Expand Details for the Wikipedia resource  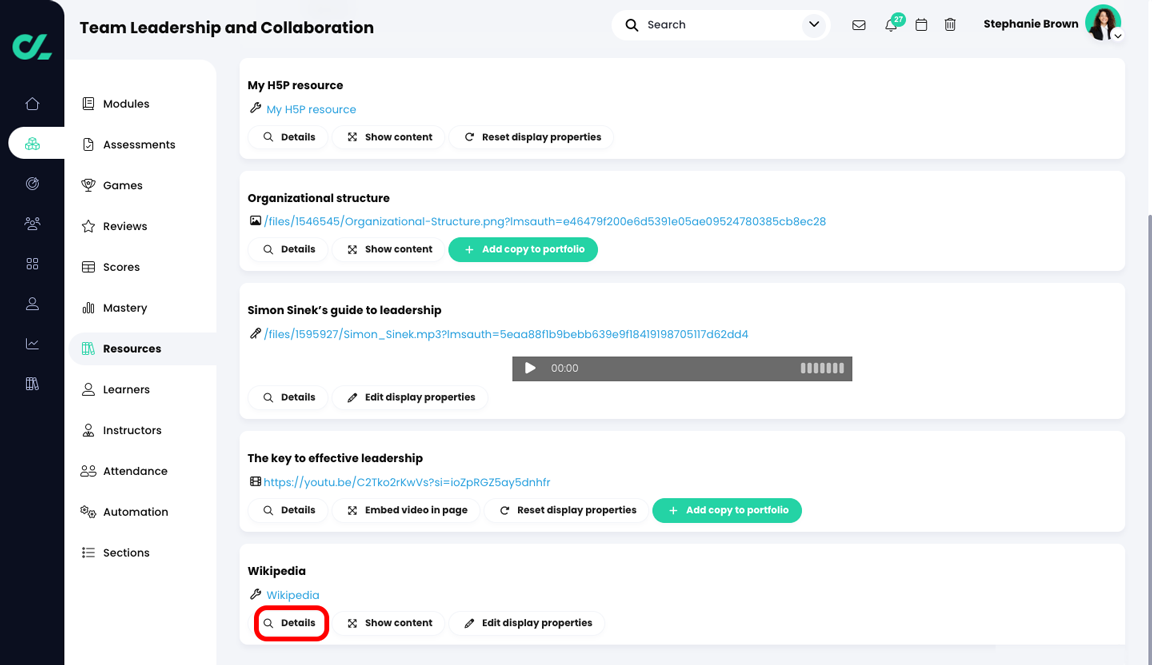(291, 622)
